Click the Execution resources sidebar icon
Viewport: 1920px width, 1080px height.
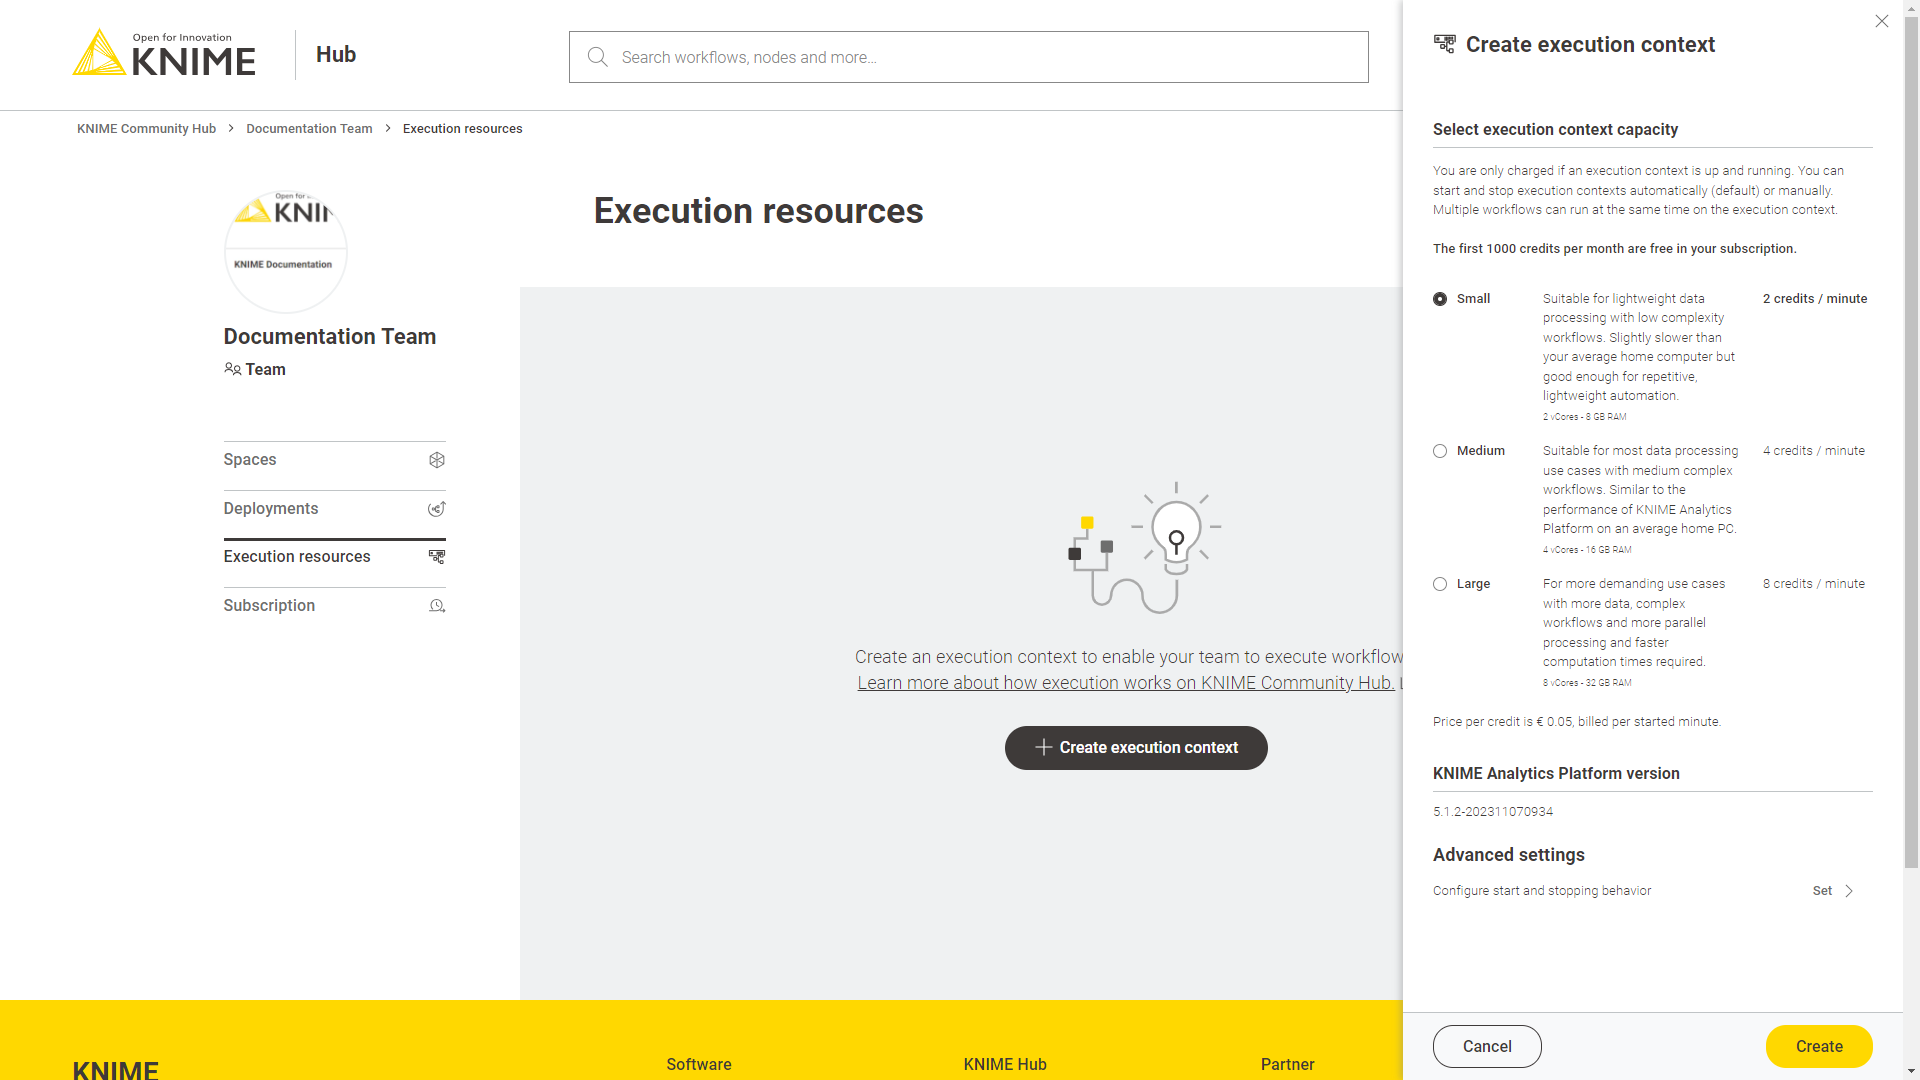437,557
